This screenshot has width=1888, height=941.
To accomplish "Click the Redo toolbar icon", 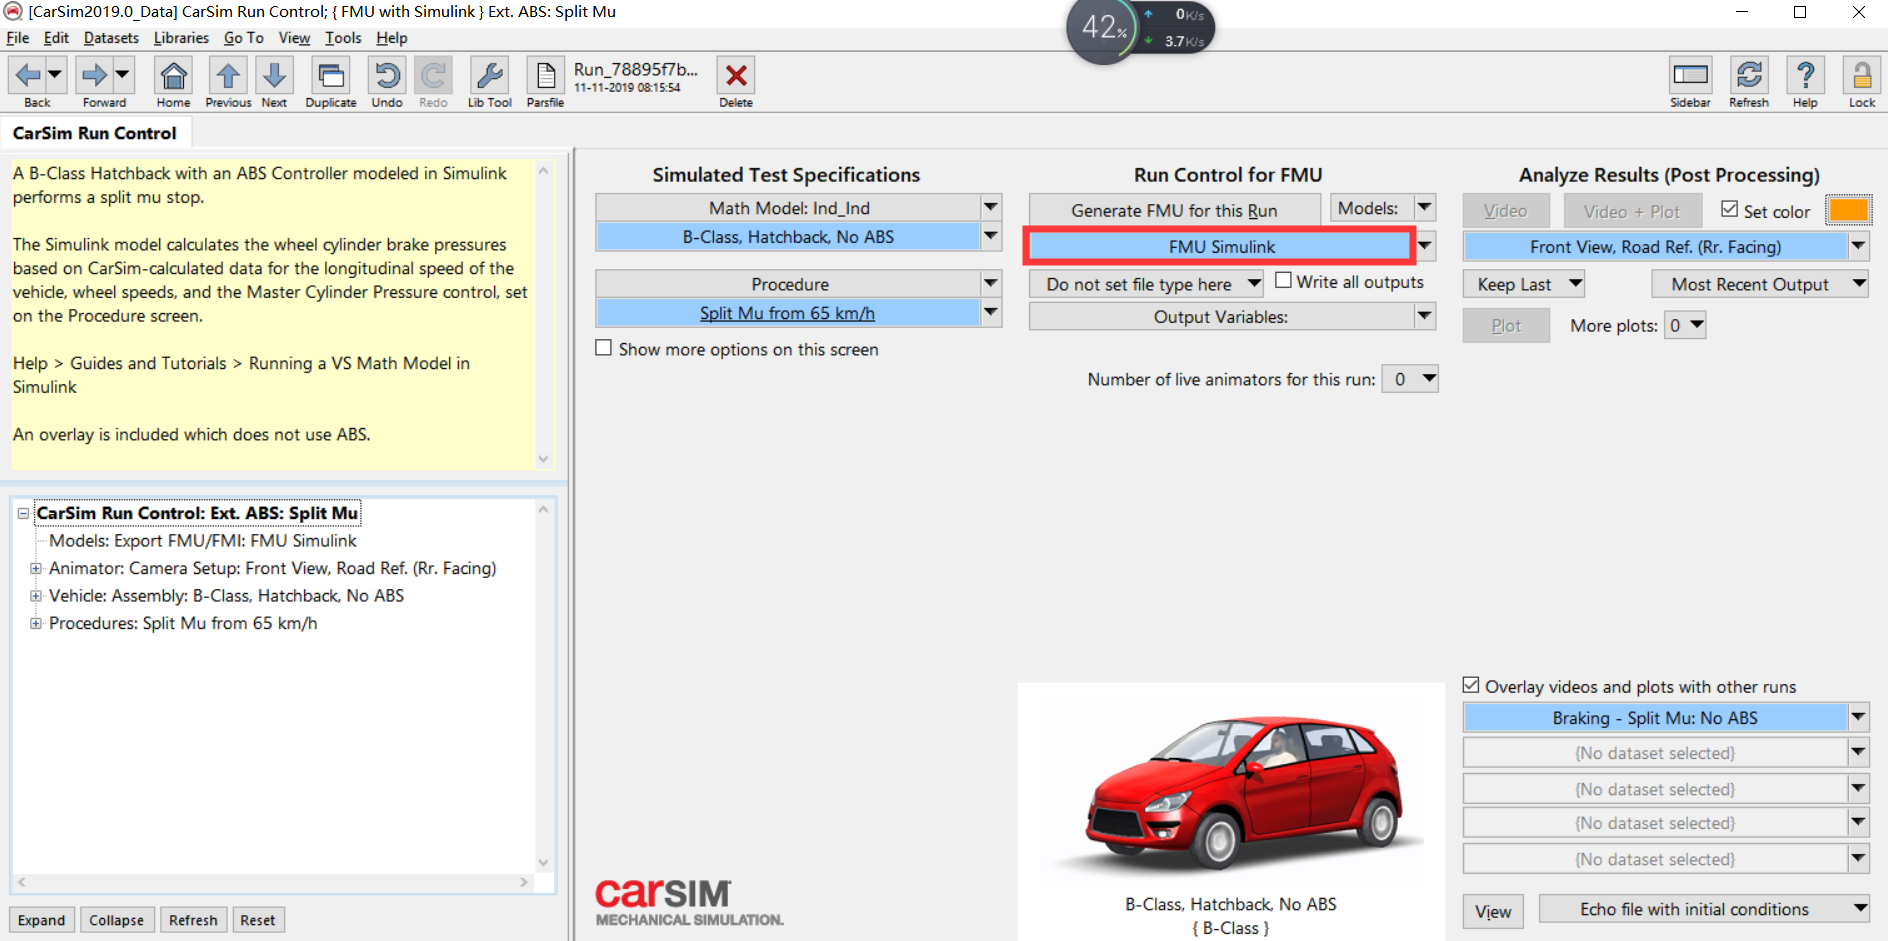I will [433, 76].
